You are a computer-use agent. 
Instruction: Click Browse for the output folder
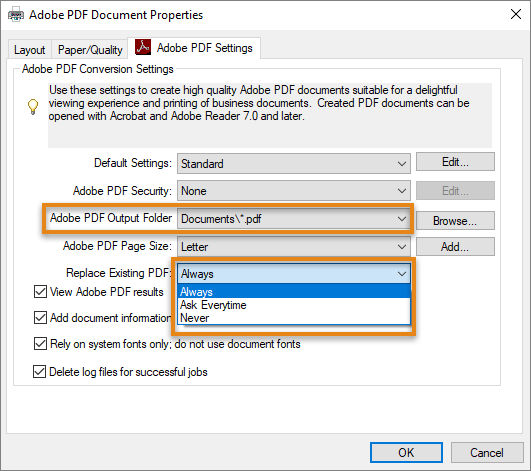click(x=455, y=221)
